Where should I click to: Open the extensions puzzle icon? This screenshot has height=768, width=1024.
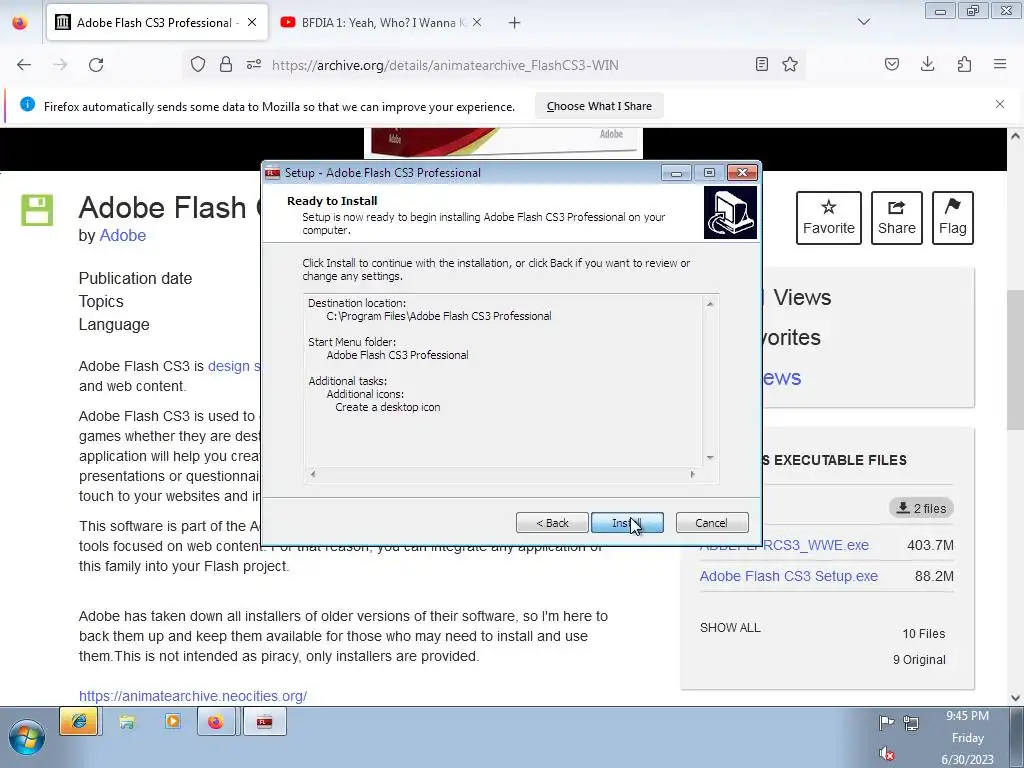coord(964,64)
